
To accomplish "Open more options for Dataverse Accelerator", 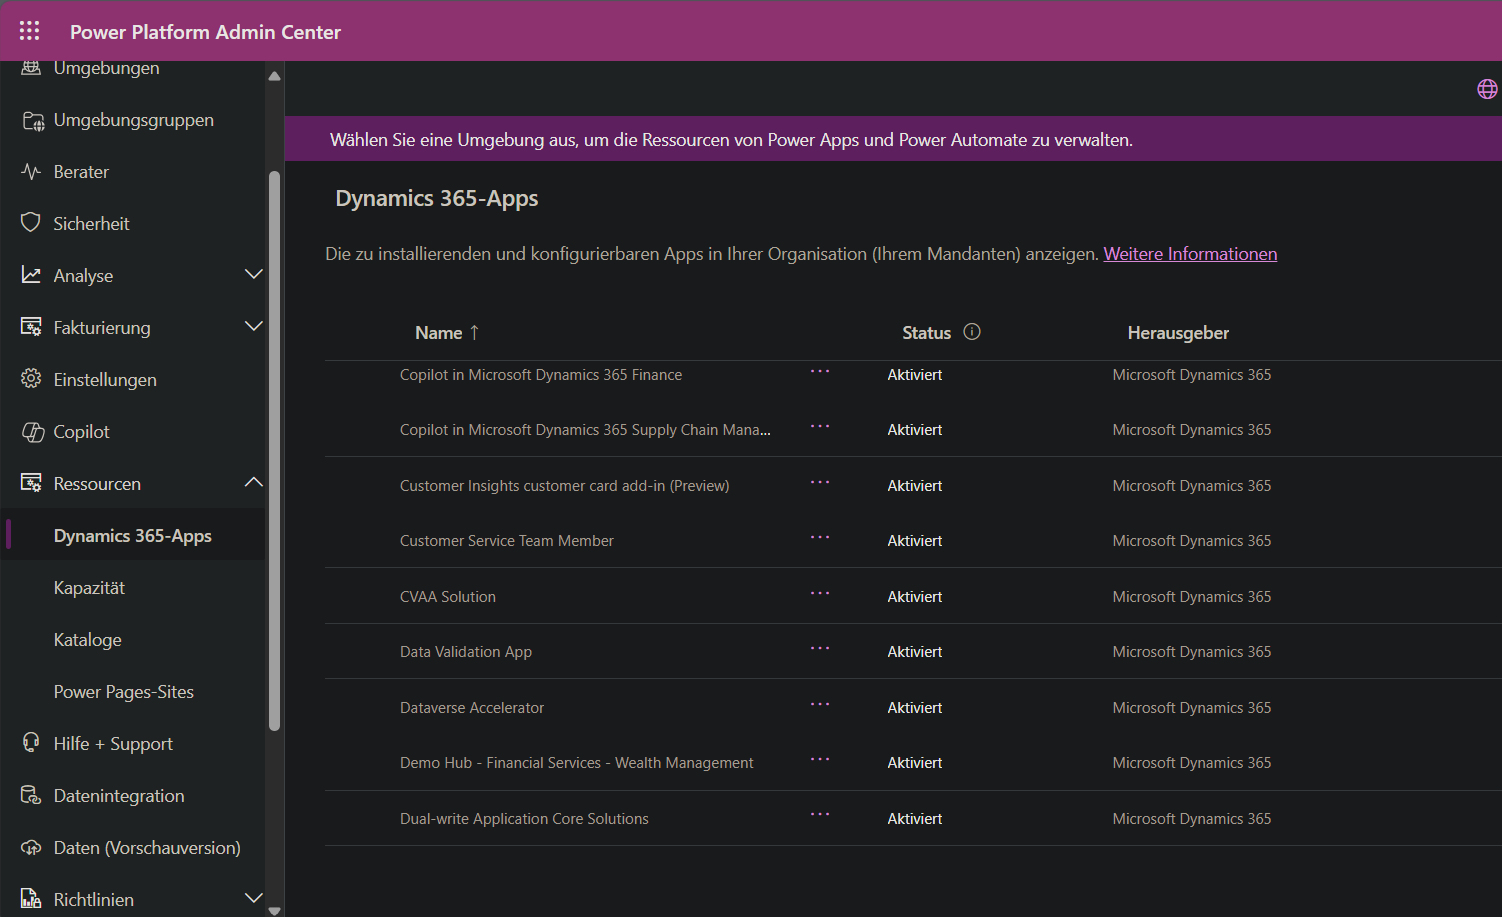I will click(x=820, y=705).
